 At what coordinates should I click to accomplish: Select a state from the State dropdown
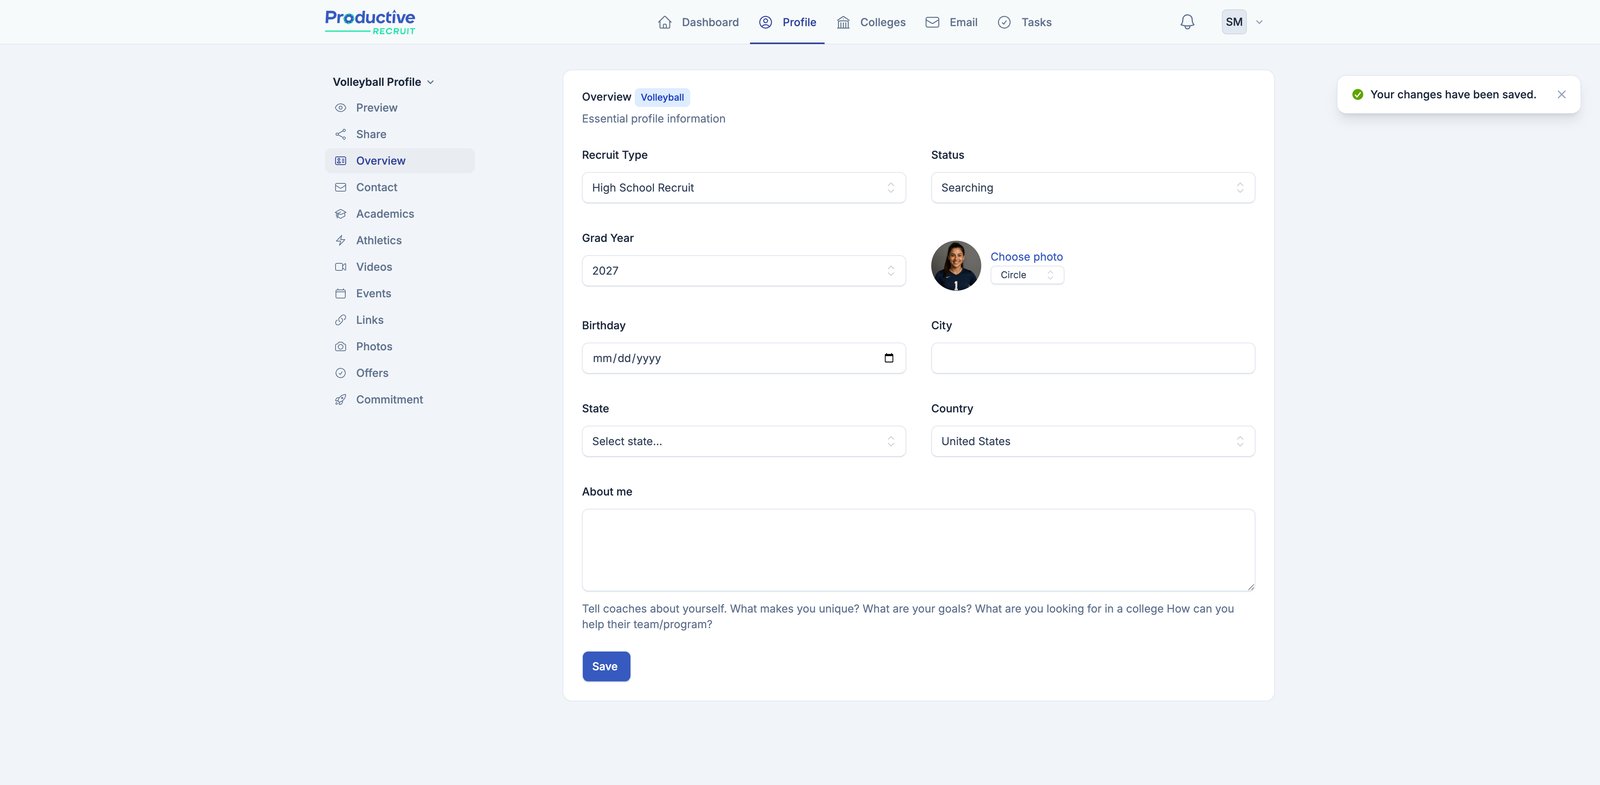(743, 441)
